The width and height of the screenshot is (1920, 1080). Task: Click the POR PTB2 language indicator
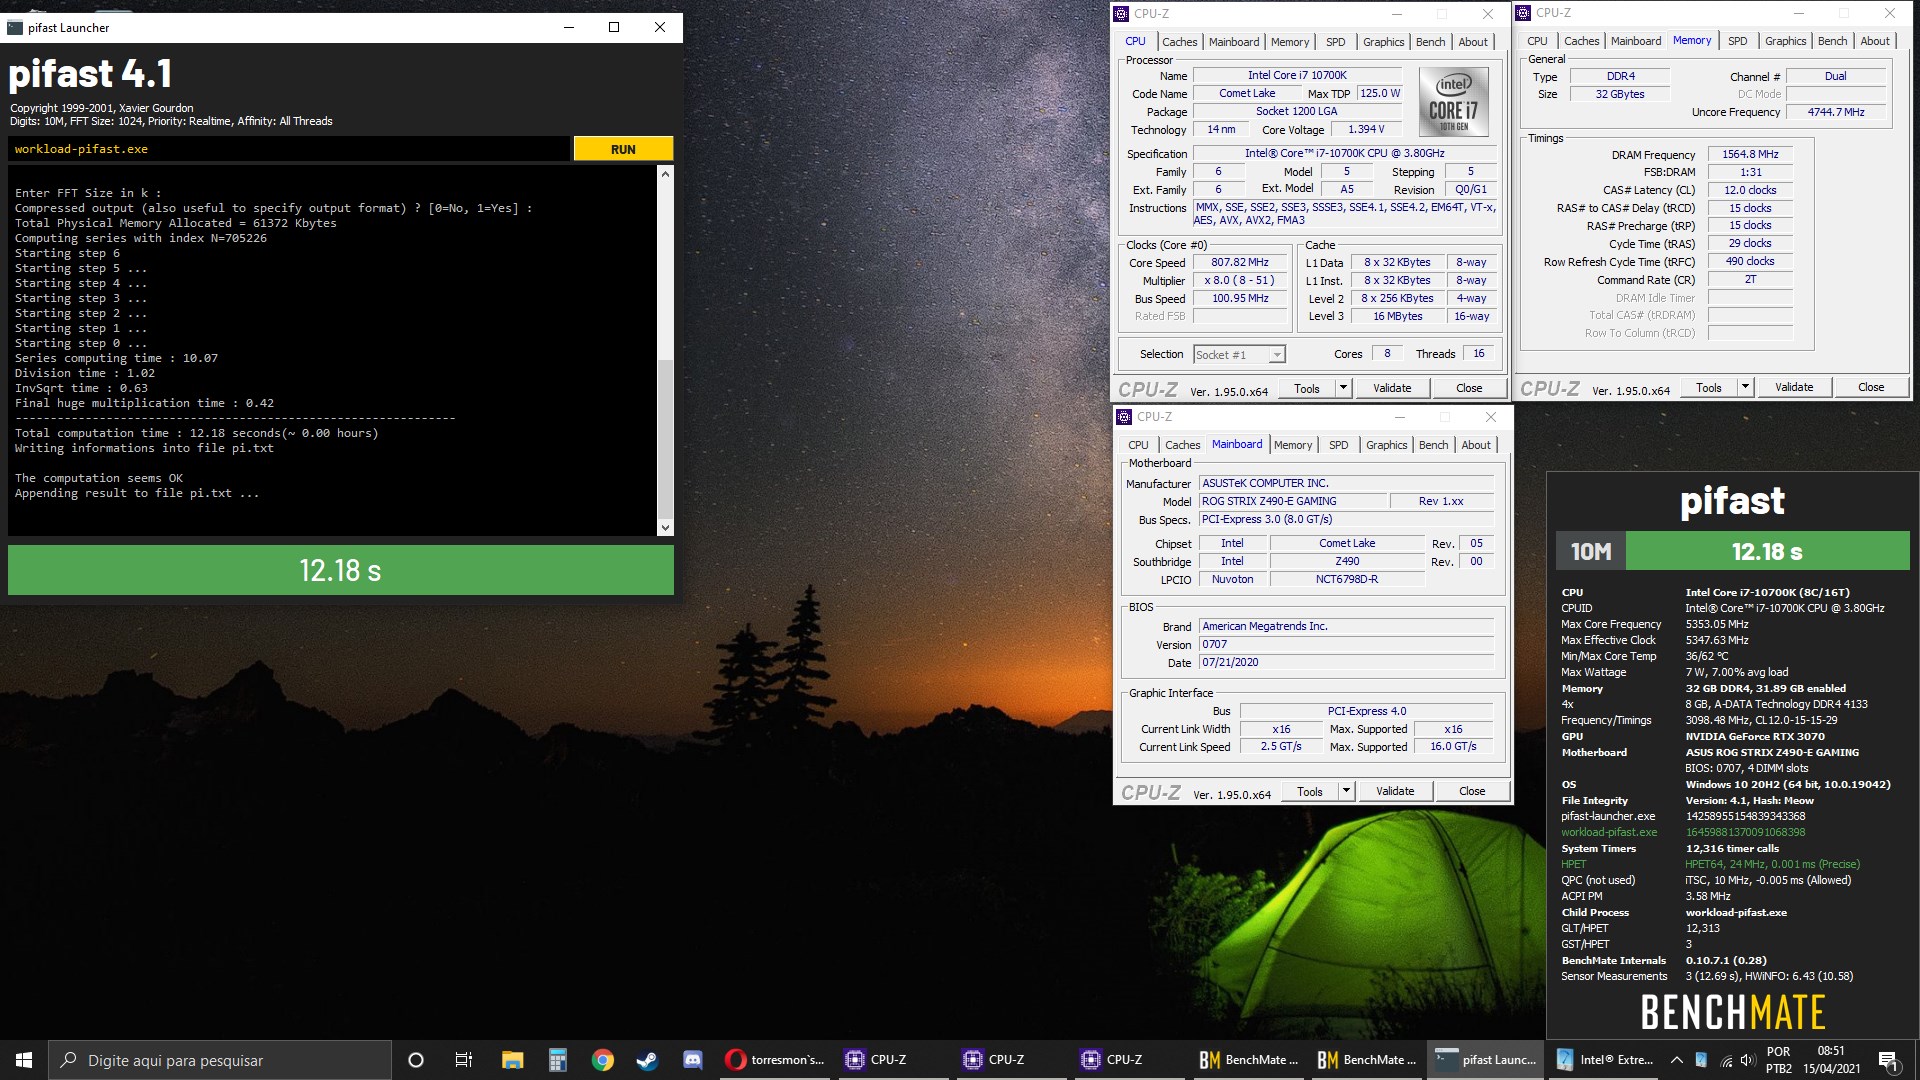pos(1779,1060)
